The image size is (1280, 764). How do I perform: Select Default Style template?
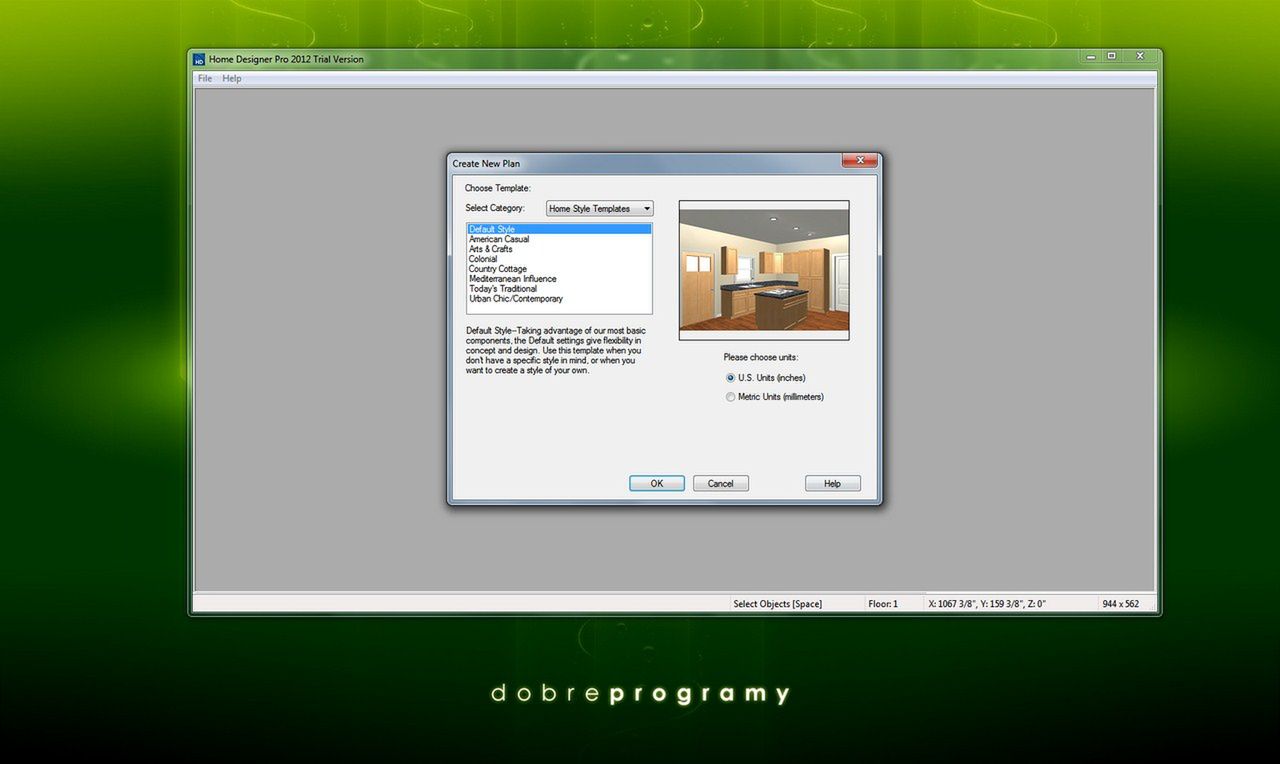pyautogui.click(x=559, y=229)
